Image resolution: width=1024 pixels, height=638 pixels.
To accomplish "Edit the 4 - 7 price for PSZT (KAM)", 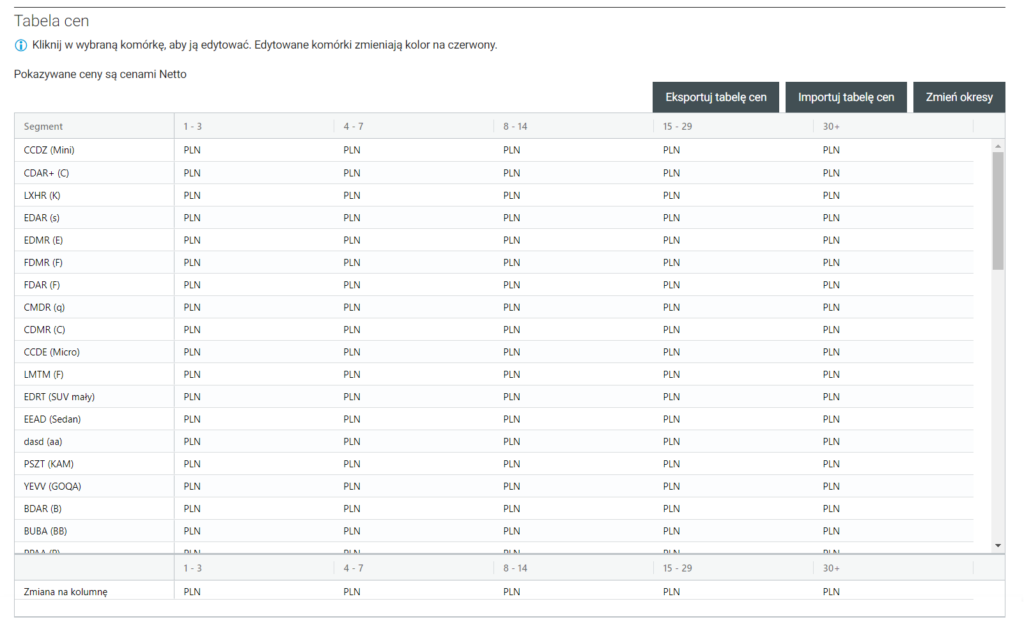I will pyautogui.click(x=414, y=464).
